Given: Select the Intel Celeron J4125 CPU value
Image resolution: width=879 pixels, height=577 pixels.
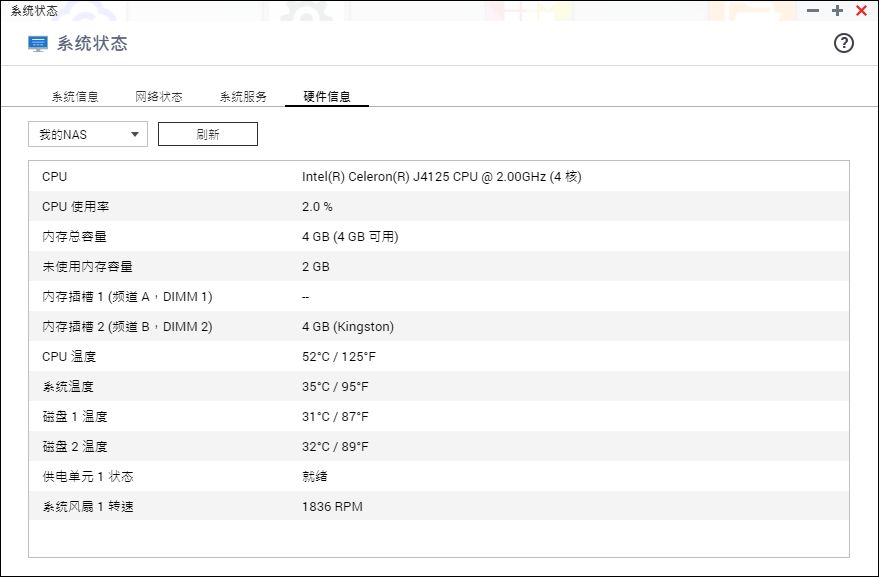Looking at the screenshot, I should tap(442, 177).
